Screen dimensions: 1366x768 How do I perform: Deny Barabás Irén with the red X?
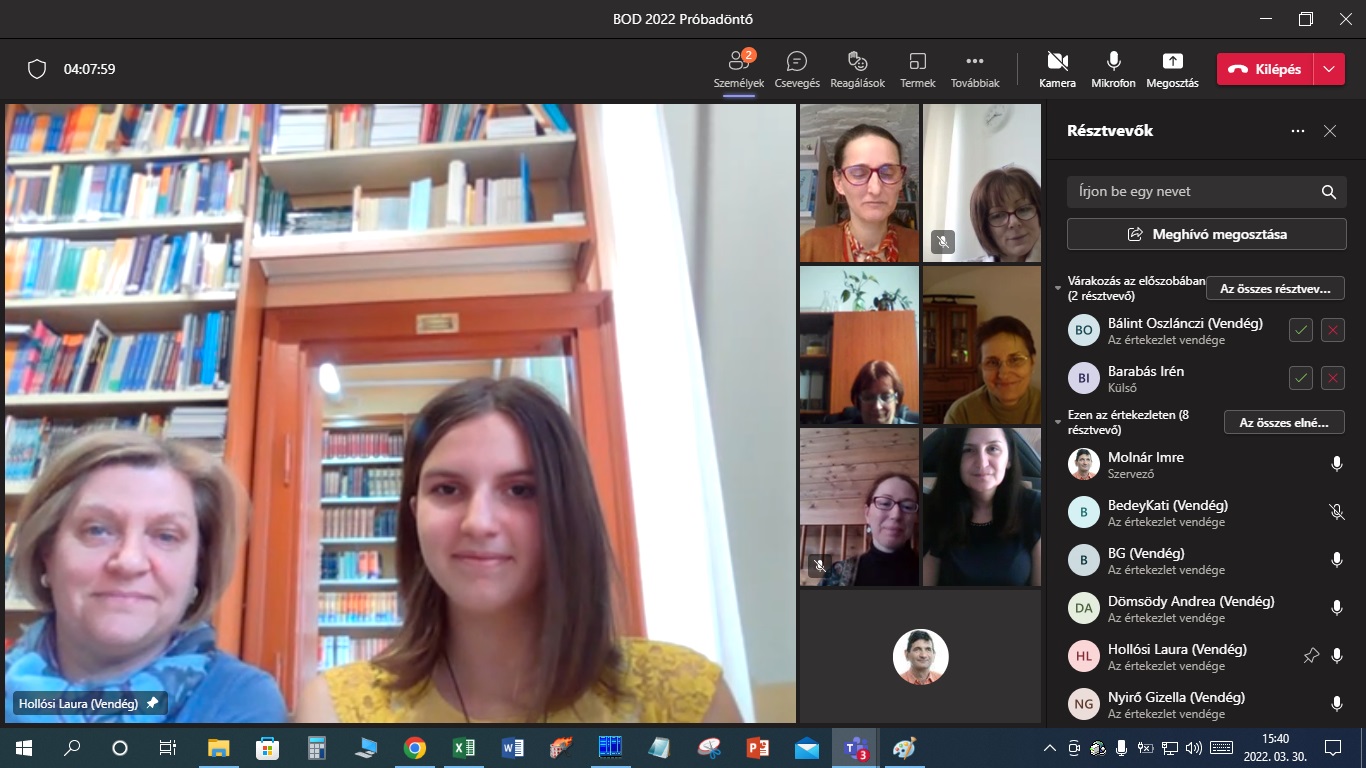pos(1333,378)
